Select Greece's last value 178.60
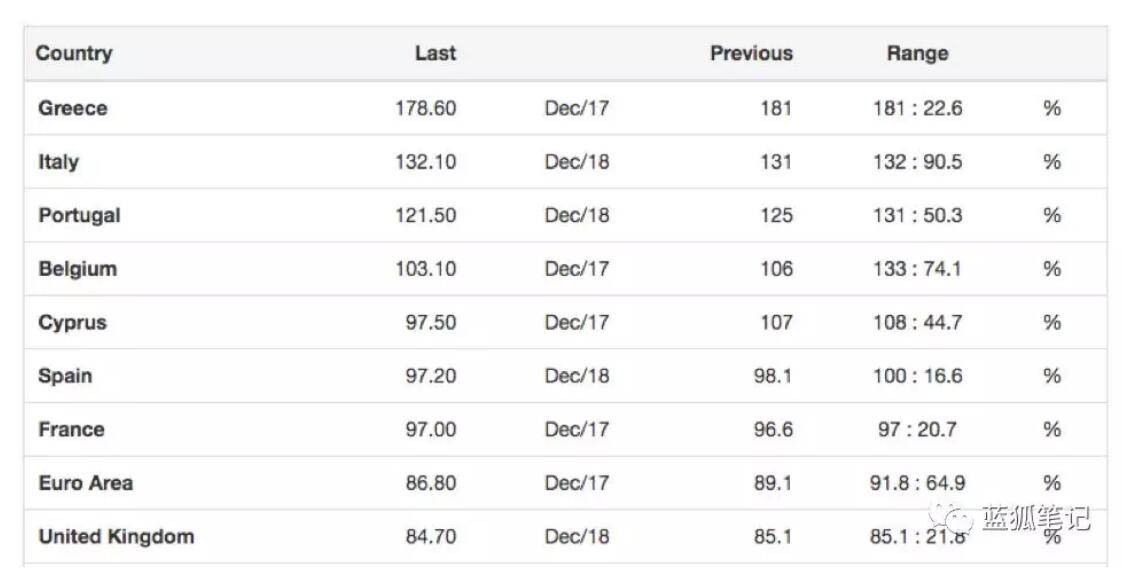The image size is (1122, 575). coord(426,108)
